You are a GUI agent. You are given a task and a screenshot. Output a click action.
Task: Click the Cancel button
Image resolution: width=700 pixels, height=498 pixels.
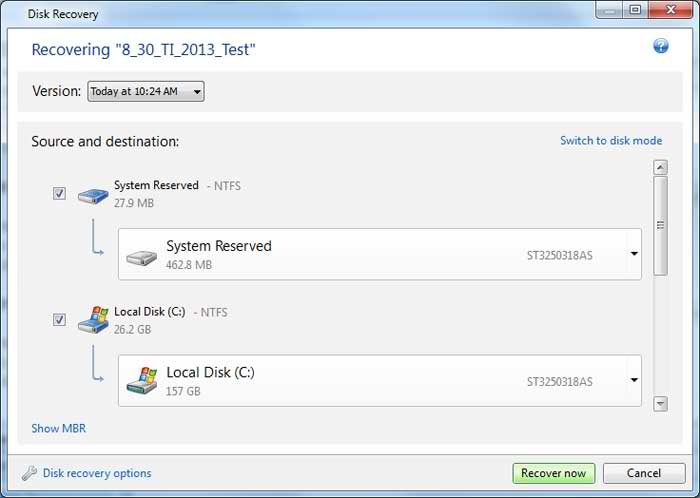[644, 473]
